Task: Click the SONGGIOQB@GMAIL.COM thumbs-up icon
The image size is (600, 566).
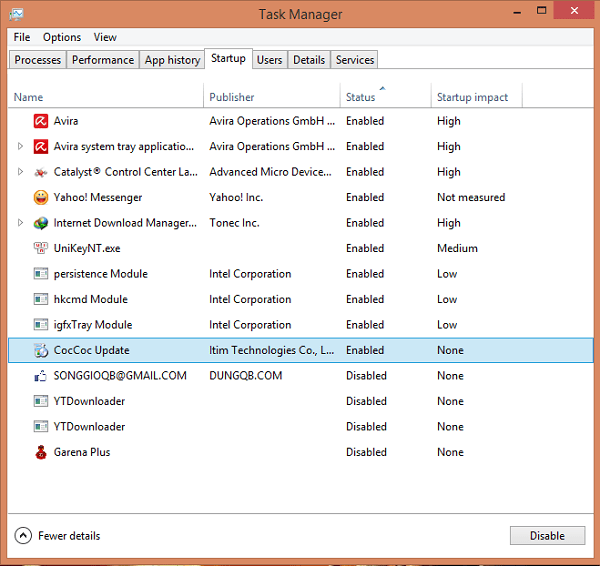Action: [41, 376]
